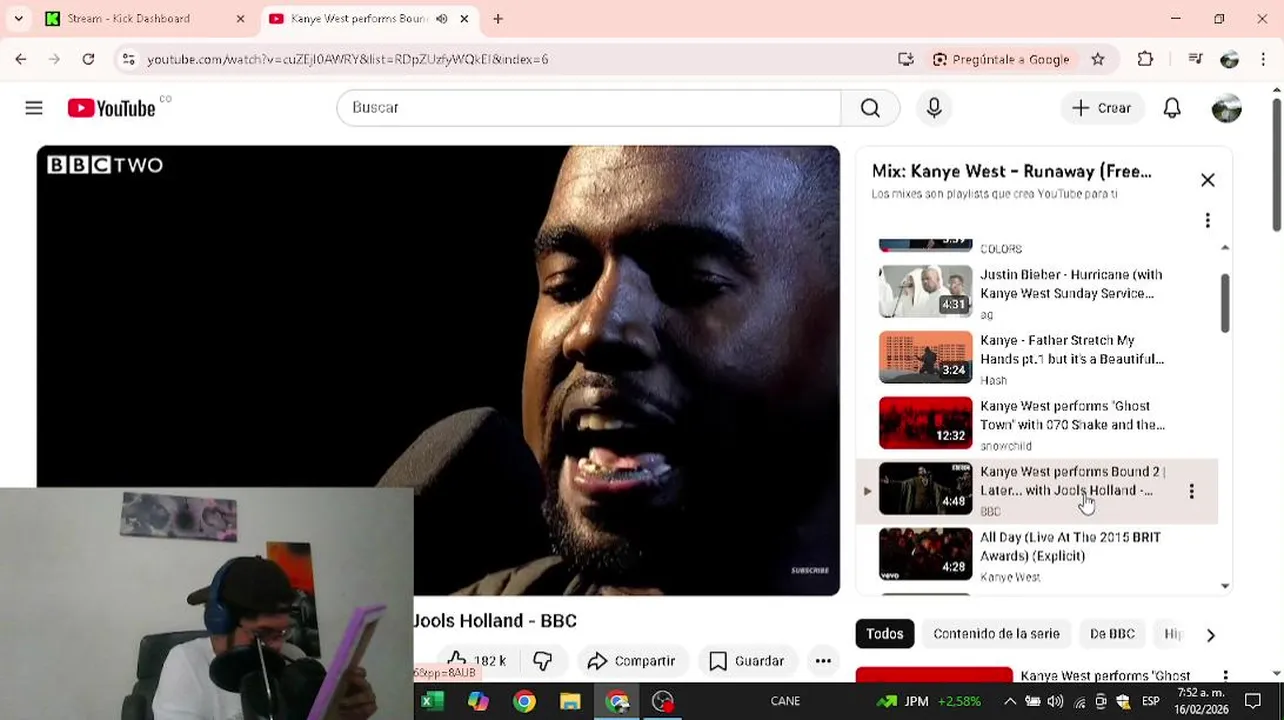Install app icon in address bar

coord(906,59)
